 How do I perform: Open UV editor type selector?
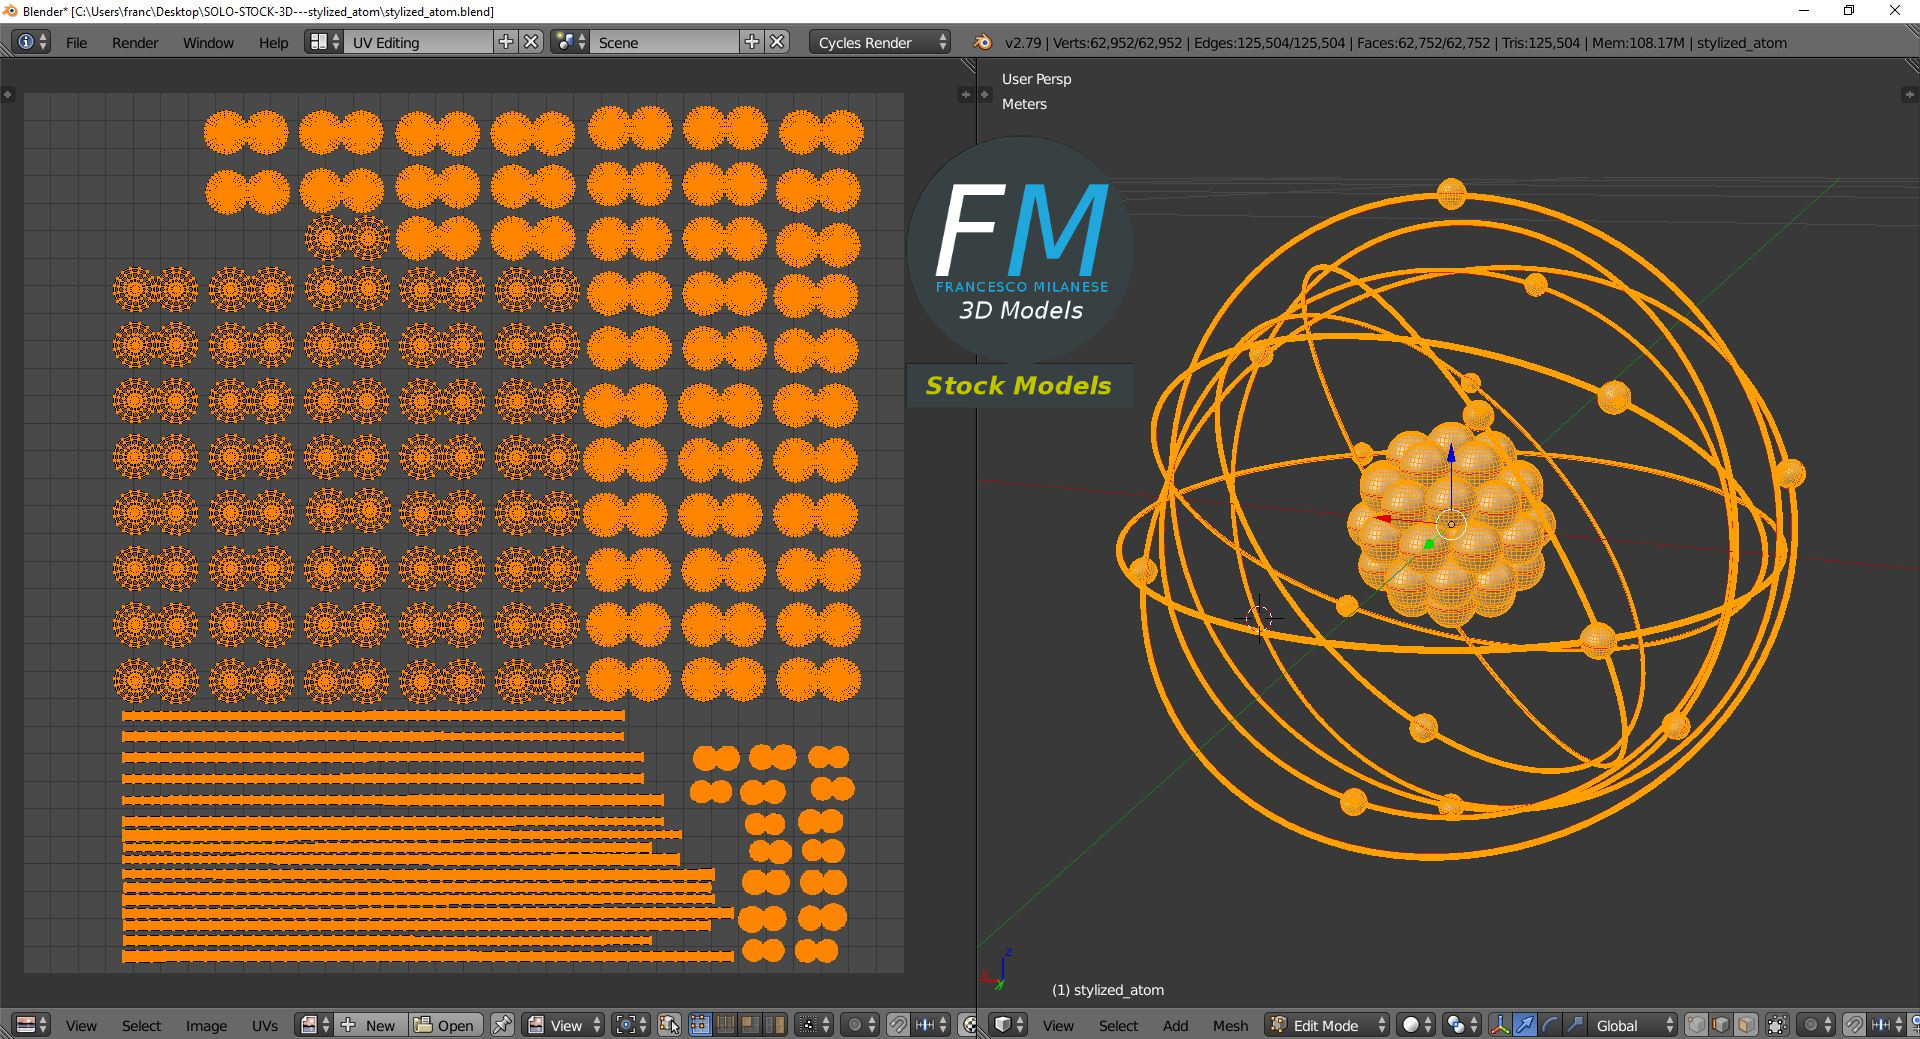31,1025
